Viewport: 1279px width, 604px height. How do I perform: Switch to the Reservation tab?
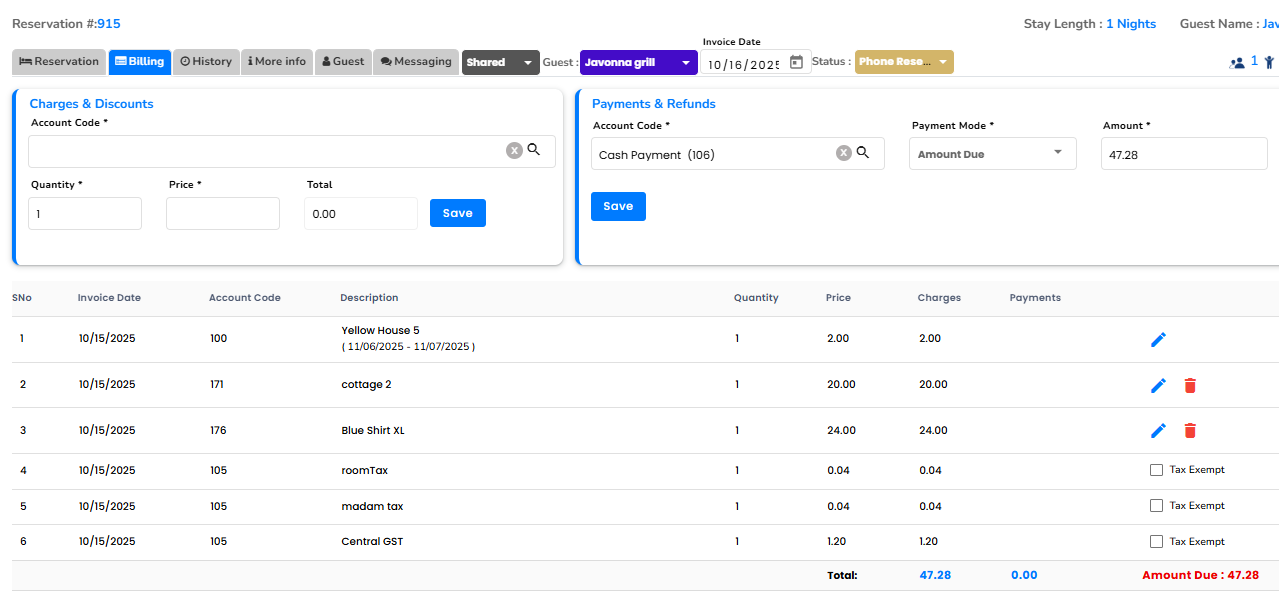coord(59,62)
